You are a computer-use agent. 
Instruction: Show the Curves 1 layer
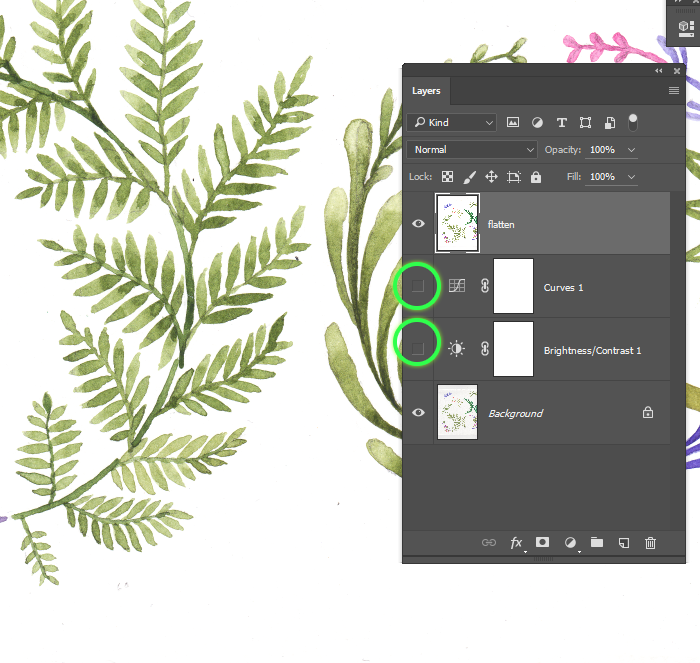[x=419, y=287]
